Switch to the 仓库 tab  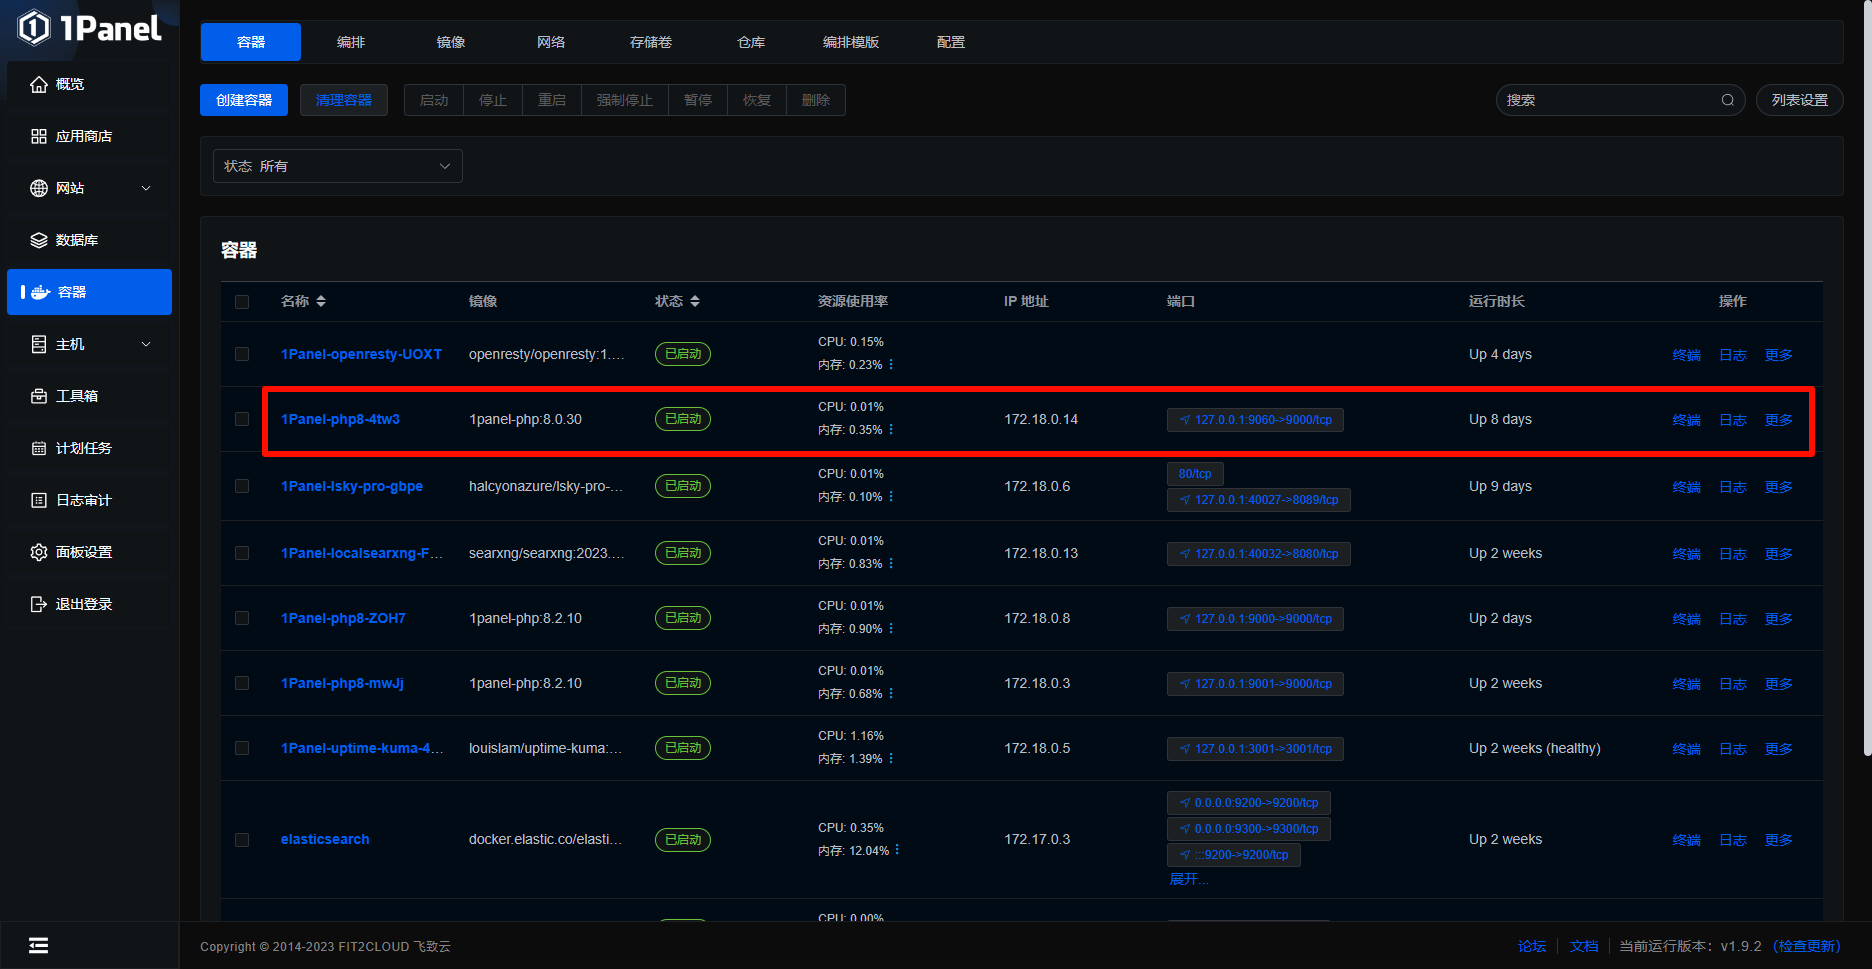751,42
